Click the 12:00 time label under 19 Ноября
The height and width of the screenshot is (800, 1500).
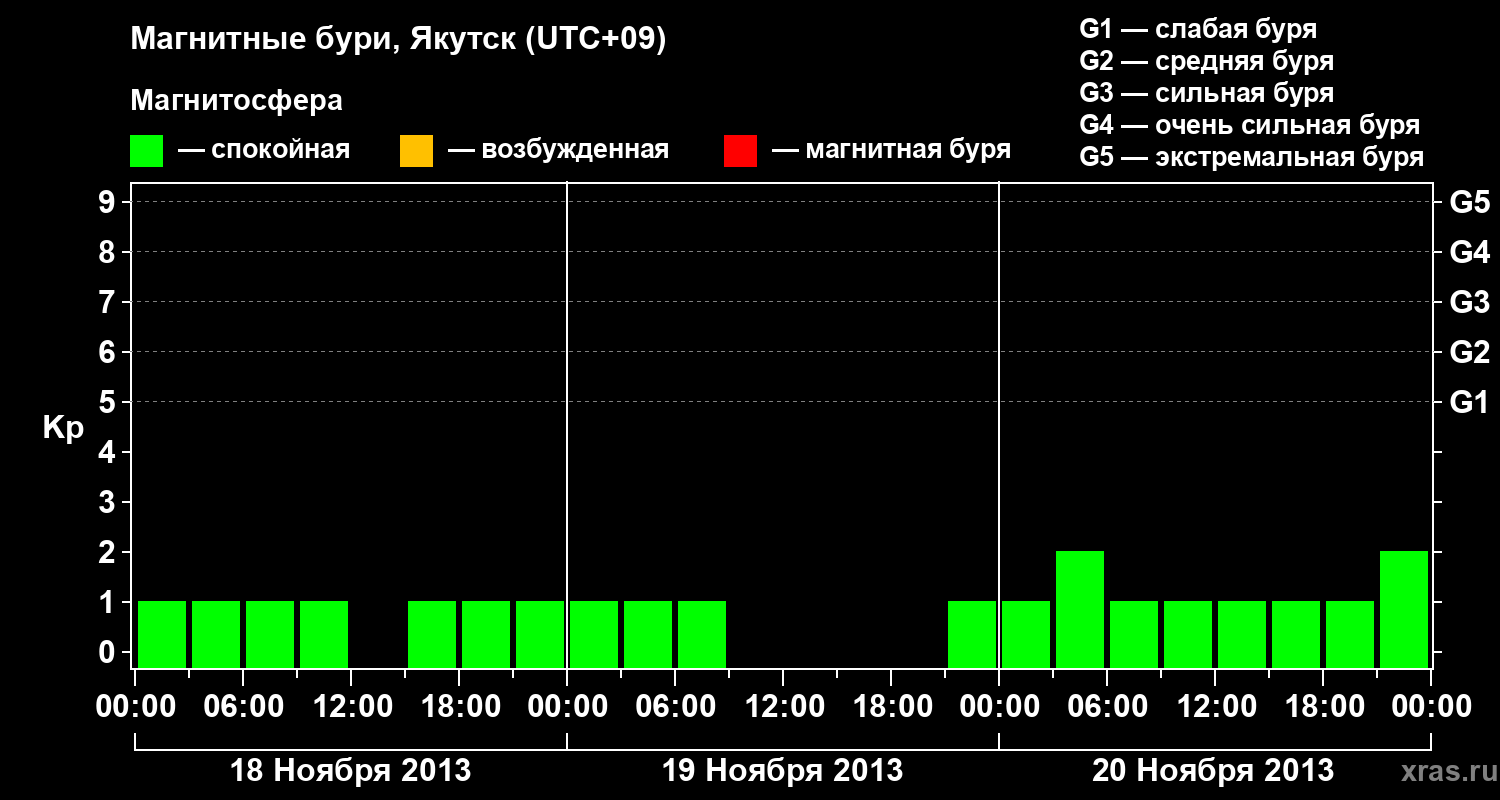[783, 706]
